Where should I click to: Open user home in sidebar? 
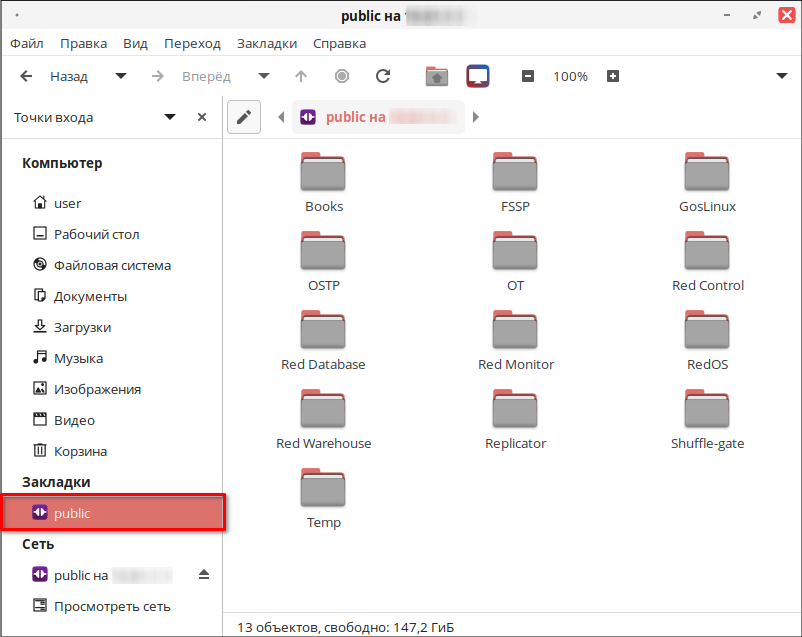112,204
